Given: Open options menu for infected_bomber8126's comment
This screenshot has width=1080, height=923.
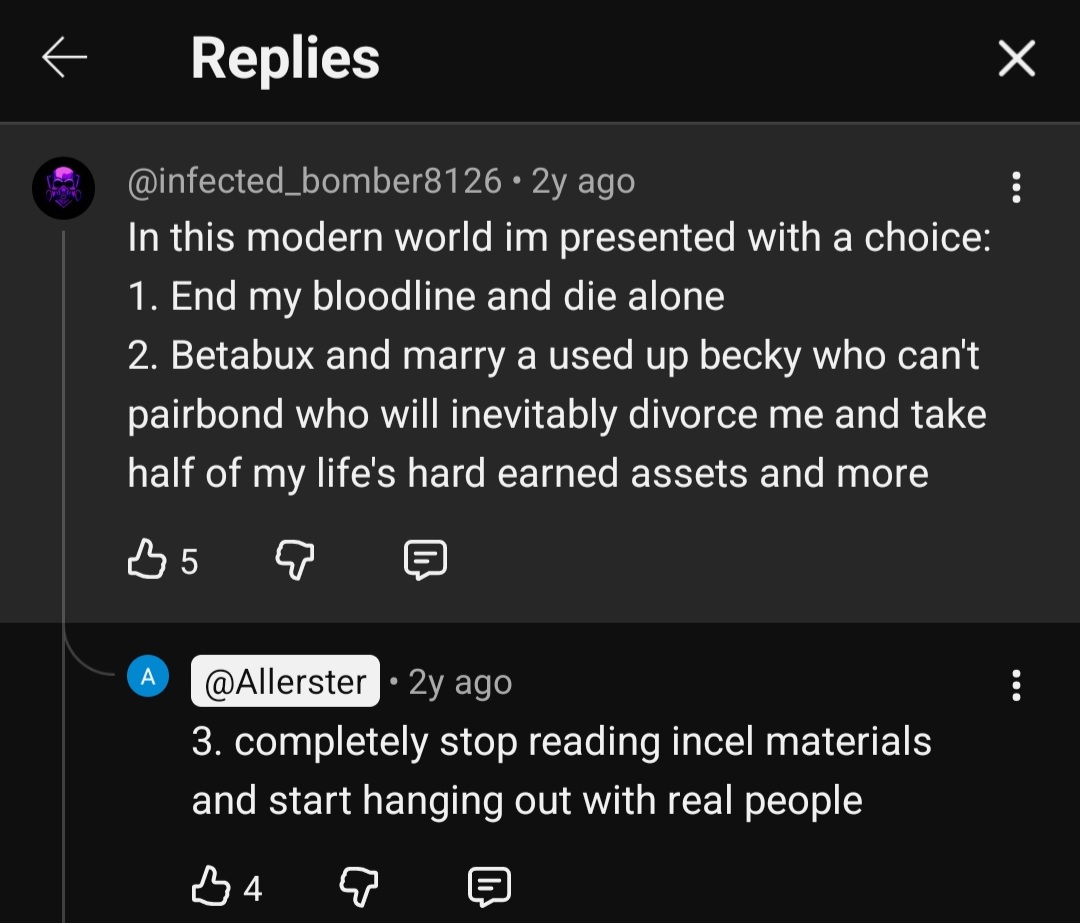Looking at the screenshot, I should coord(1016,187).
